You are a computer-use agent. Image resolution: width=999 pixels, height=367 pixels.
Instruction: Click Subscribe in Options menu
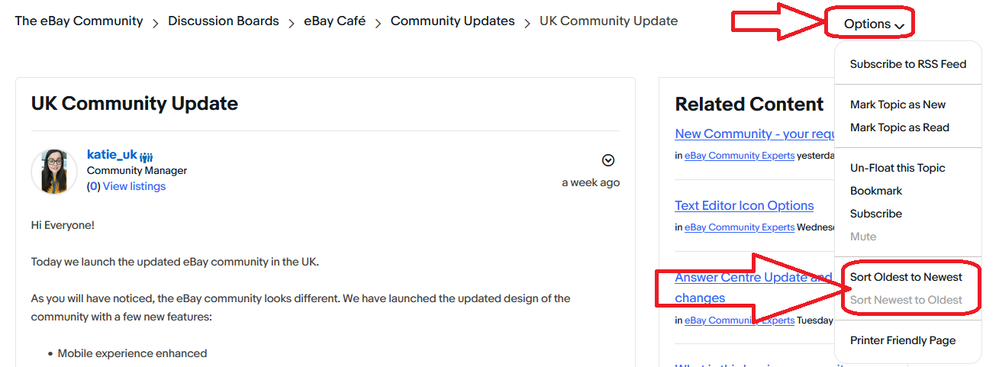(876, 214)
